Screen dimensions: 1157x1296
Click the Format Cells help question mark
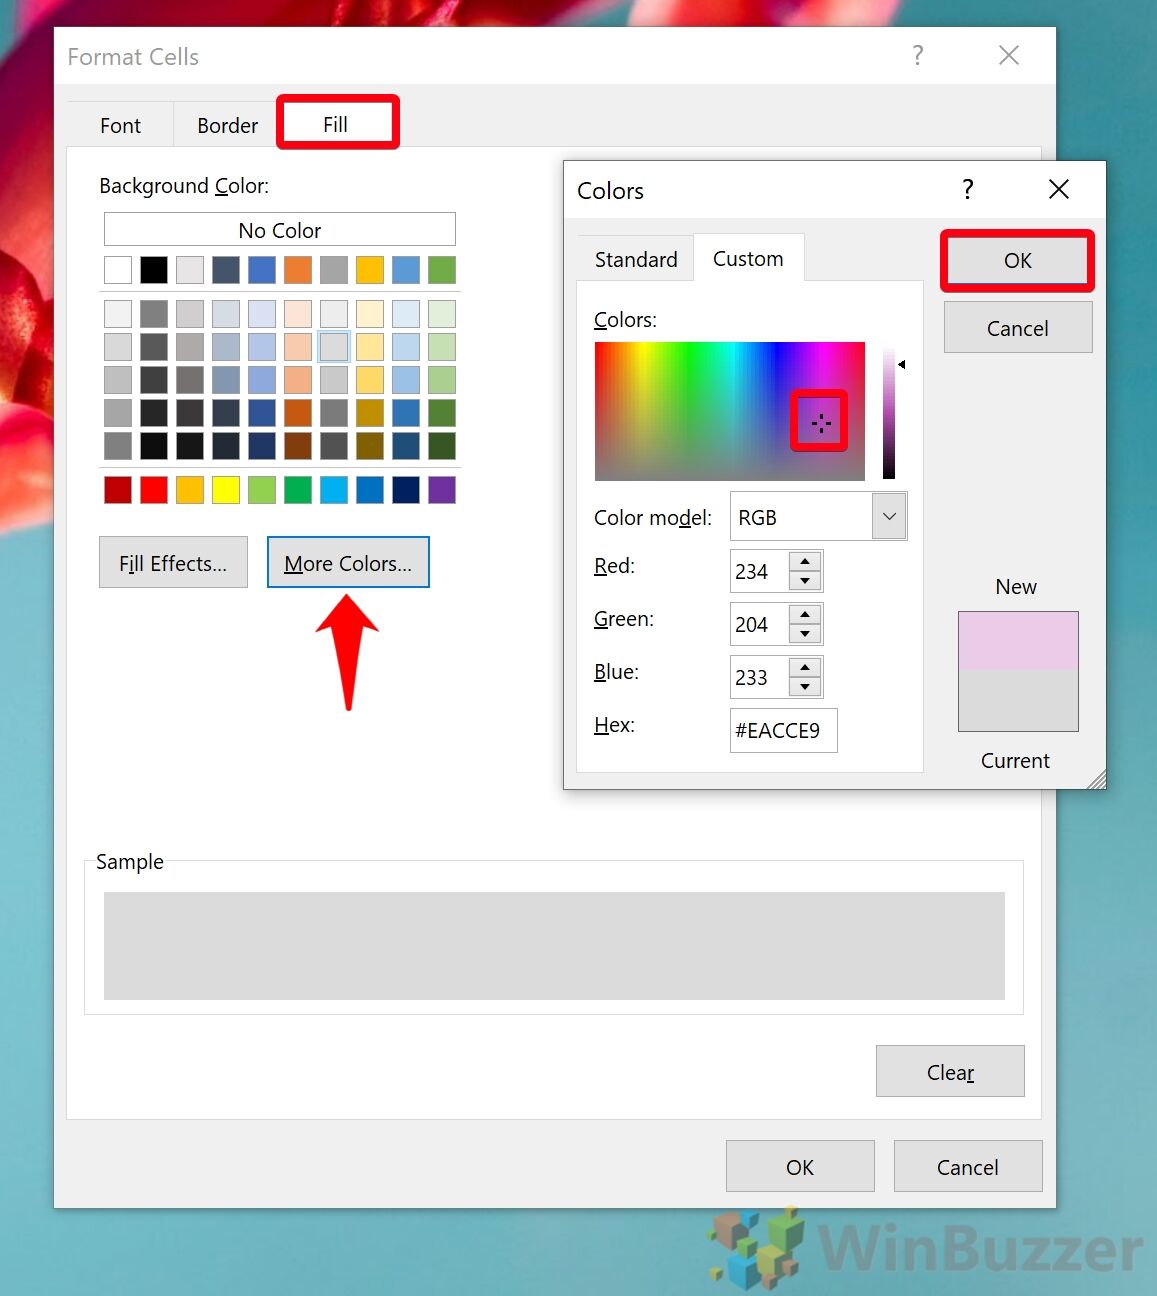917,56
